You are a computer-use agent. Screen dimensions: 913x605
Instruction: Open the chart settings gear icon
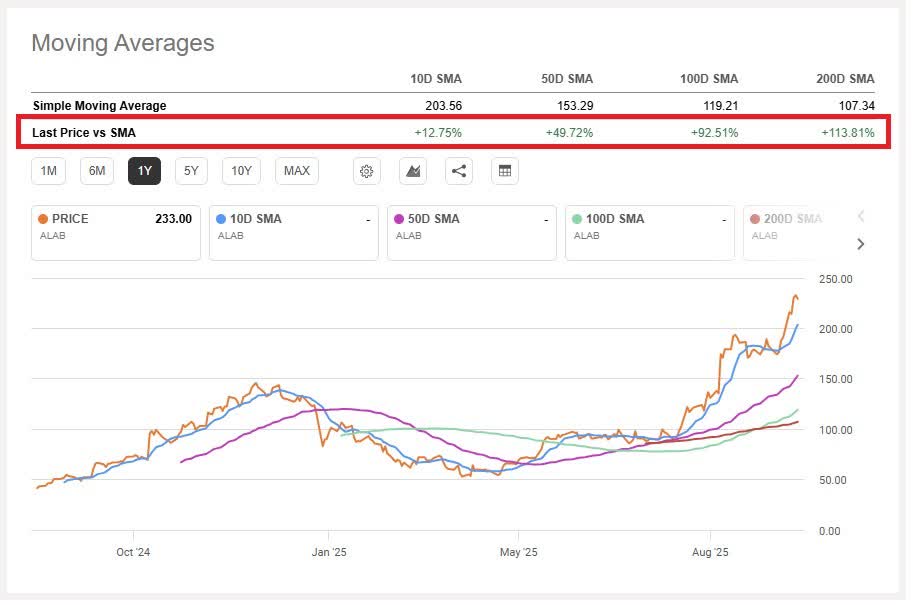(x=366, y=171)
